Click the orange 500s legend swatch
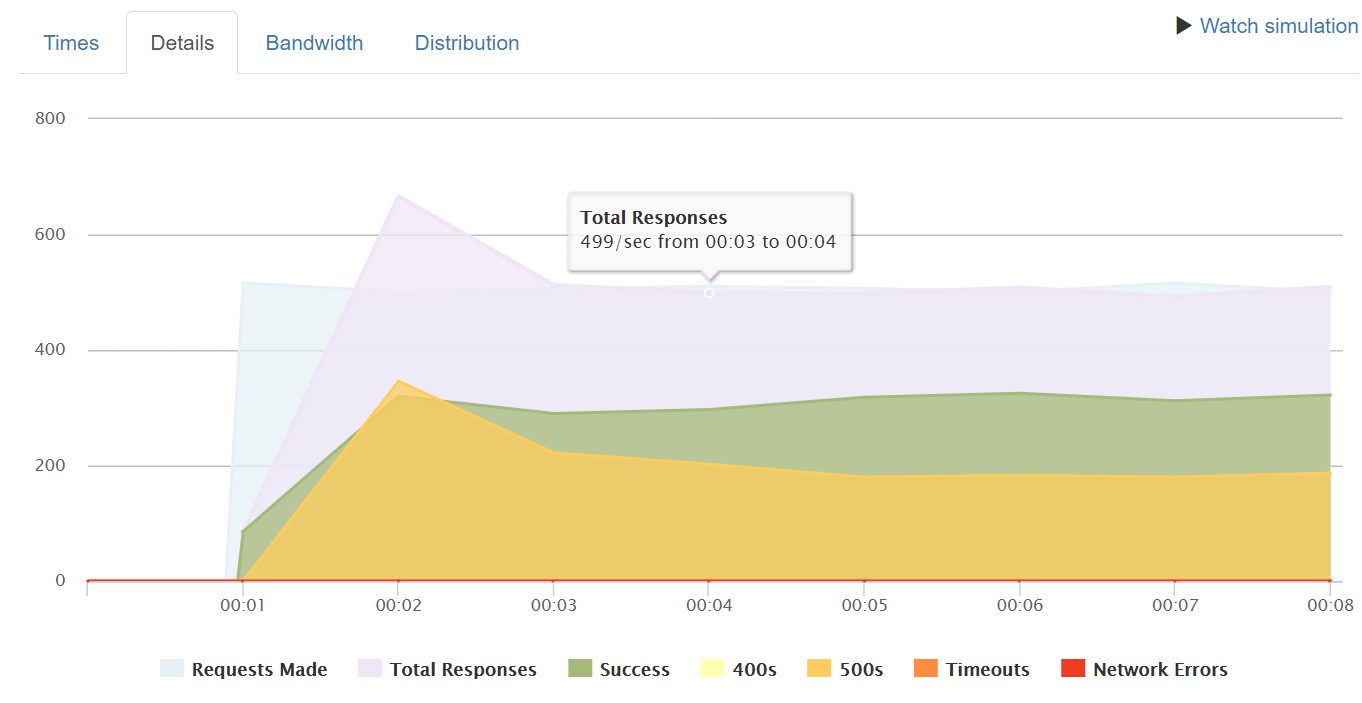Viewport: 1362px width, 703px height. coord(820,669)
